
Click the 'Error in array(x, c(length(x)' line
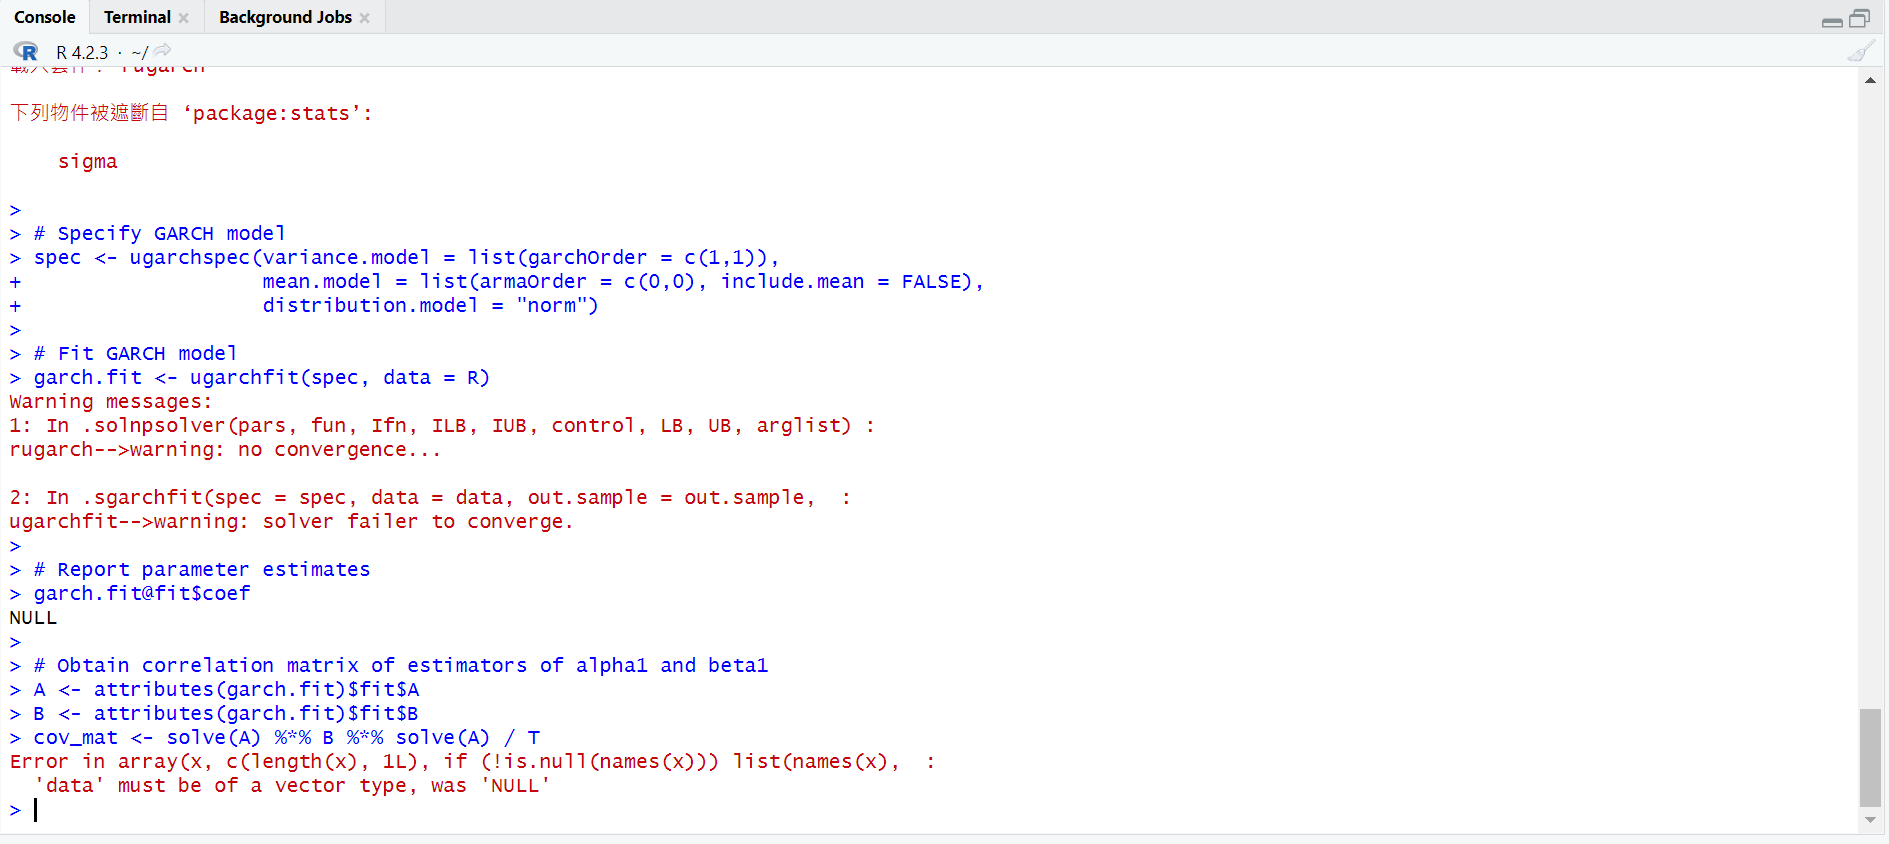[472, 761]
